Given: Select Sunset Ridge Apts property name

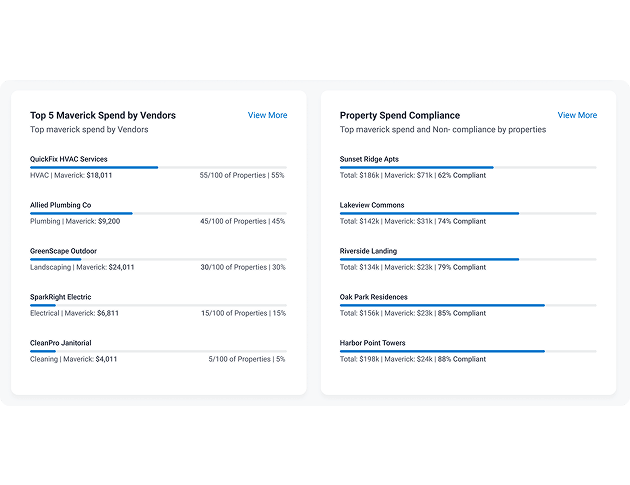Looking at the screenshot, I should [x=369, y=159].
